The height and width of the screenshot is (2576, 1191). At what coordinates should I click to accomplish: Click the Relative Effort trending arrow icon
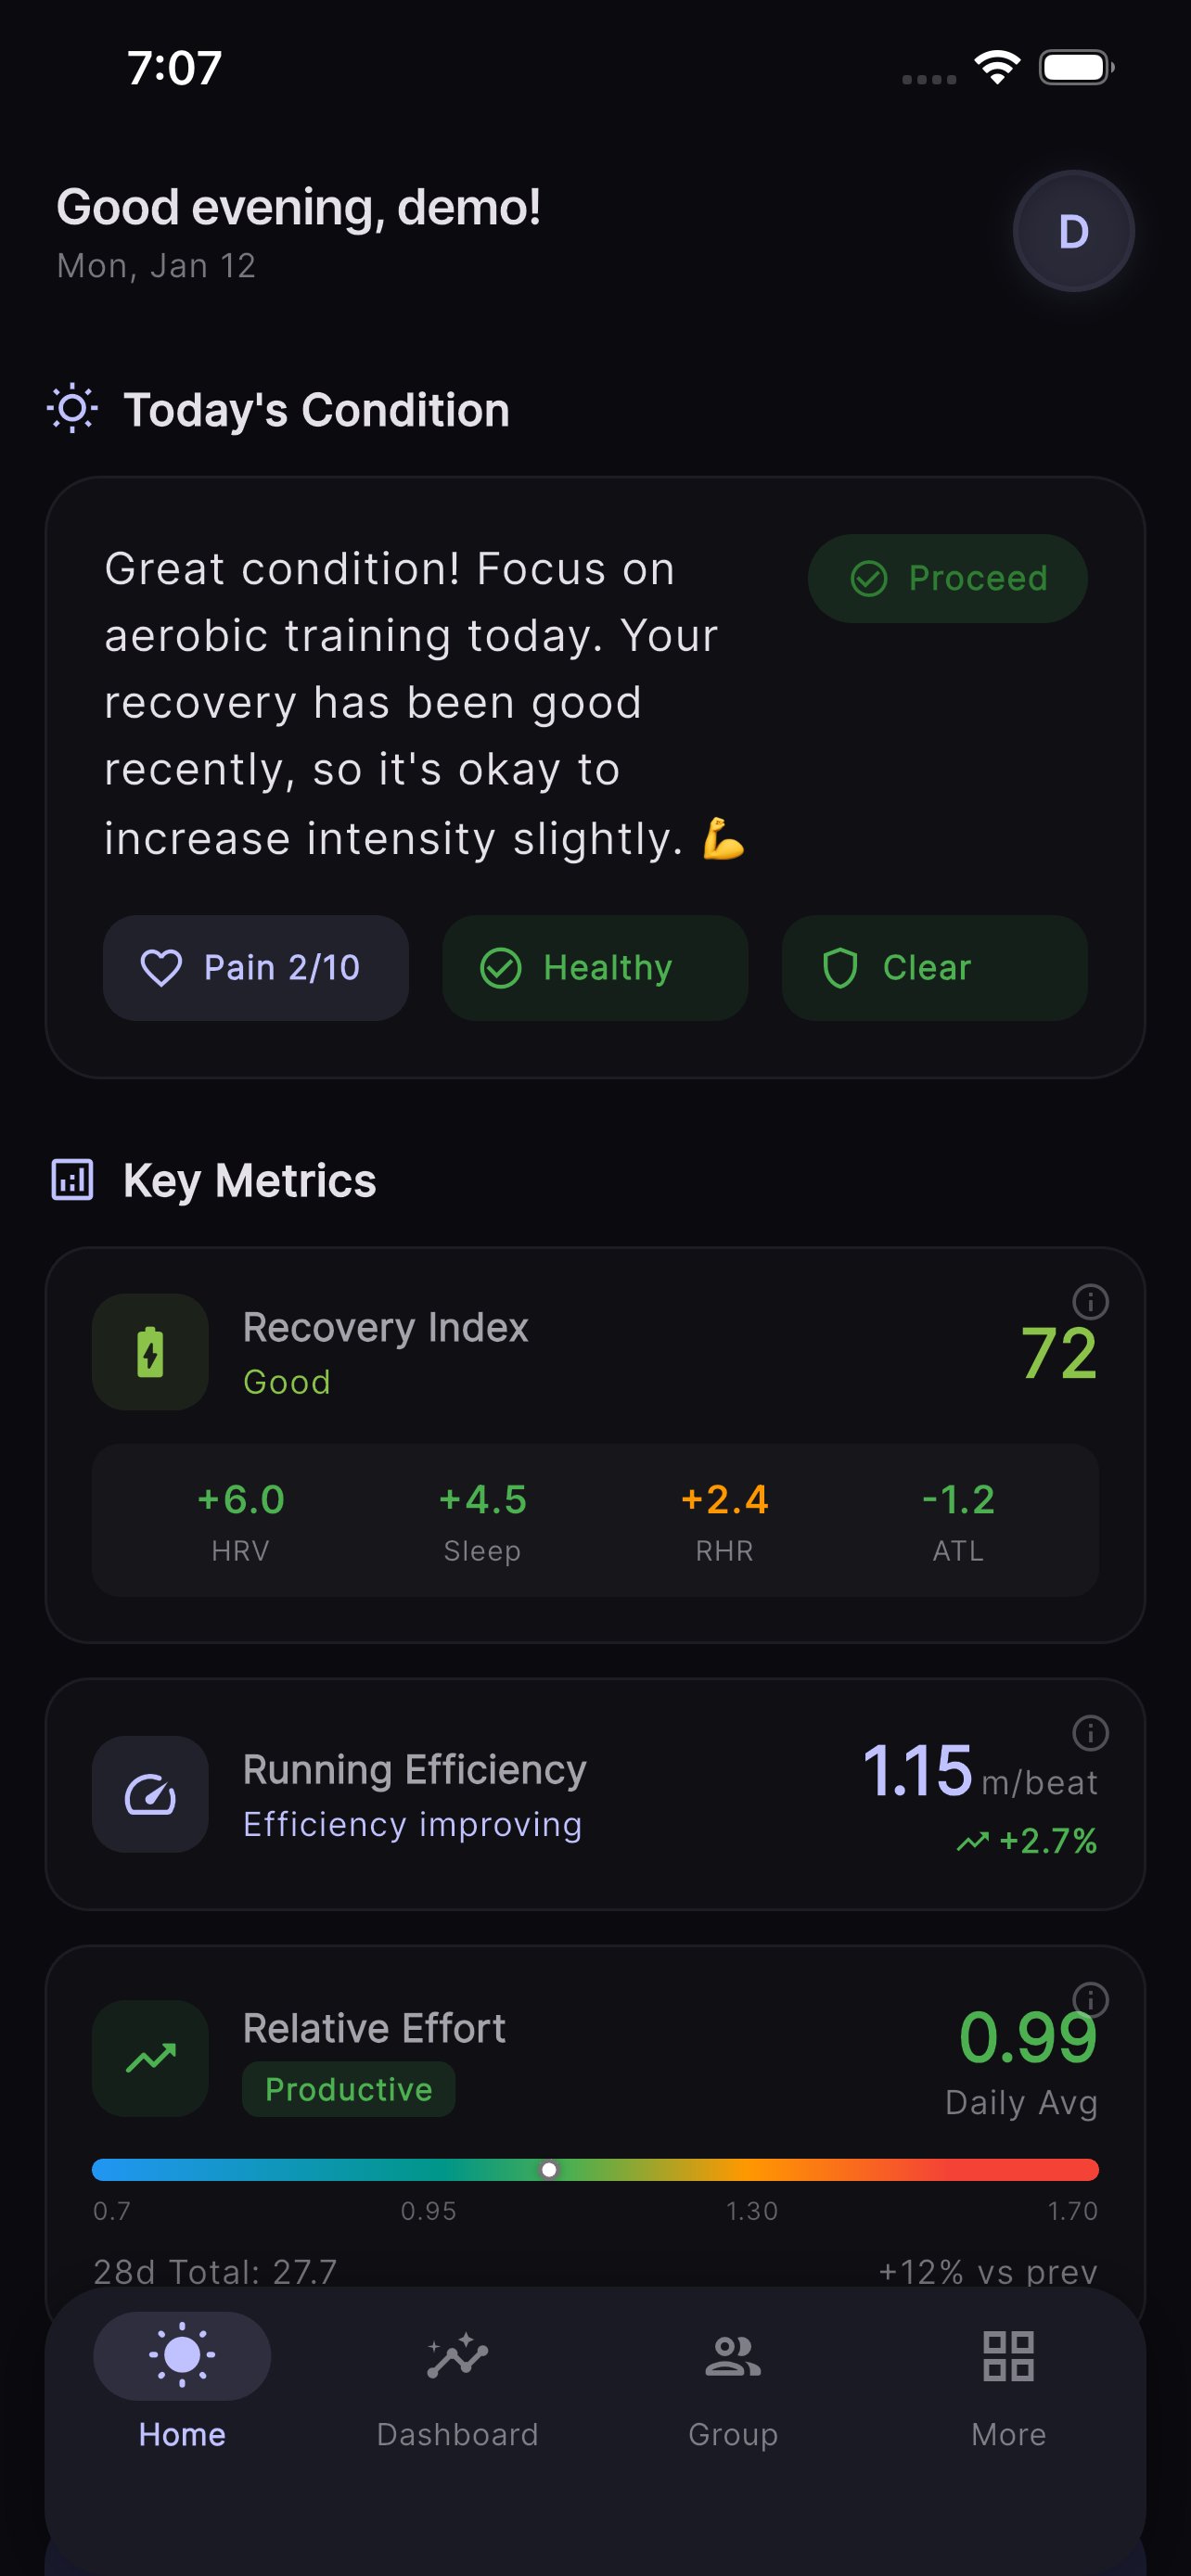pyautogui.click(x=149, y=2058)
